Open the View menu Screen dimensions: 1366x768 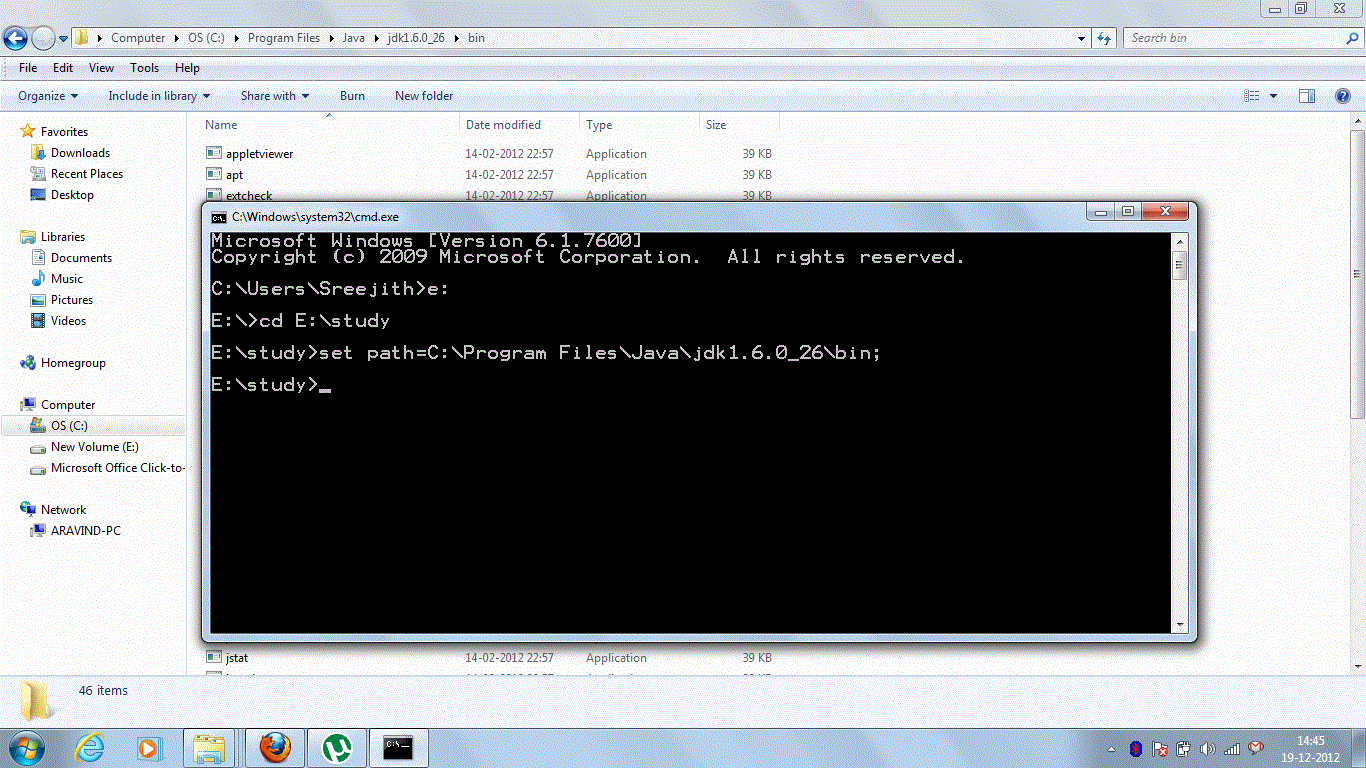click(101, 67)
